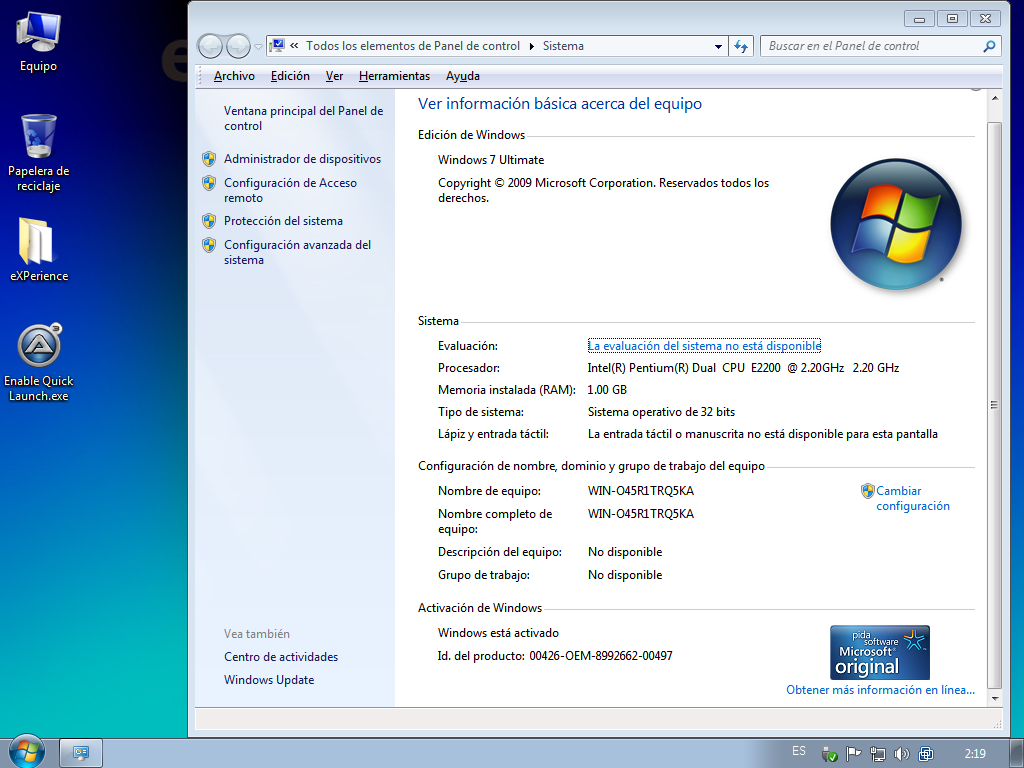Click the refresh button beside address bar
This screenshot has width=1024, height=768.
(x=741, y=46)
